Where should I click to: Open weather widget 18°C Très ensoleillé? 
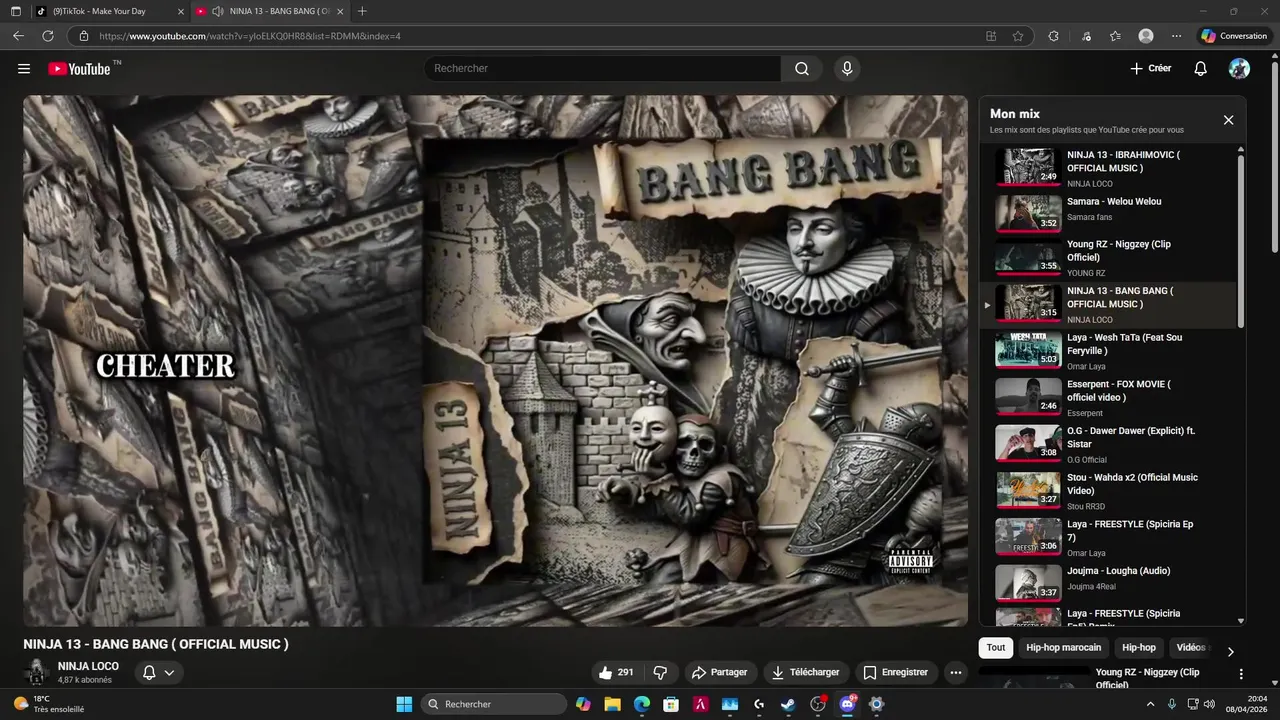point(48,704)
